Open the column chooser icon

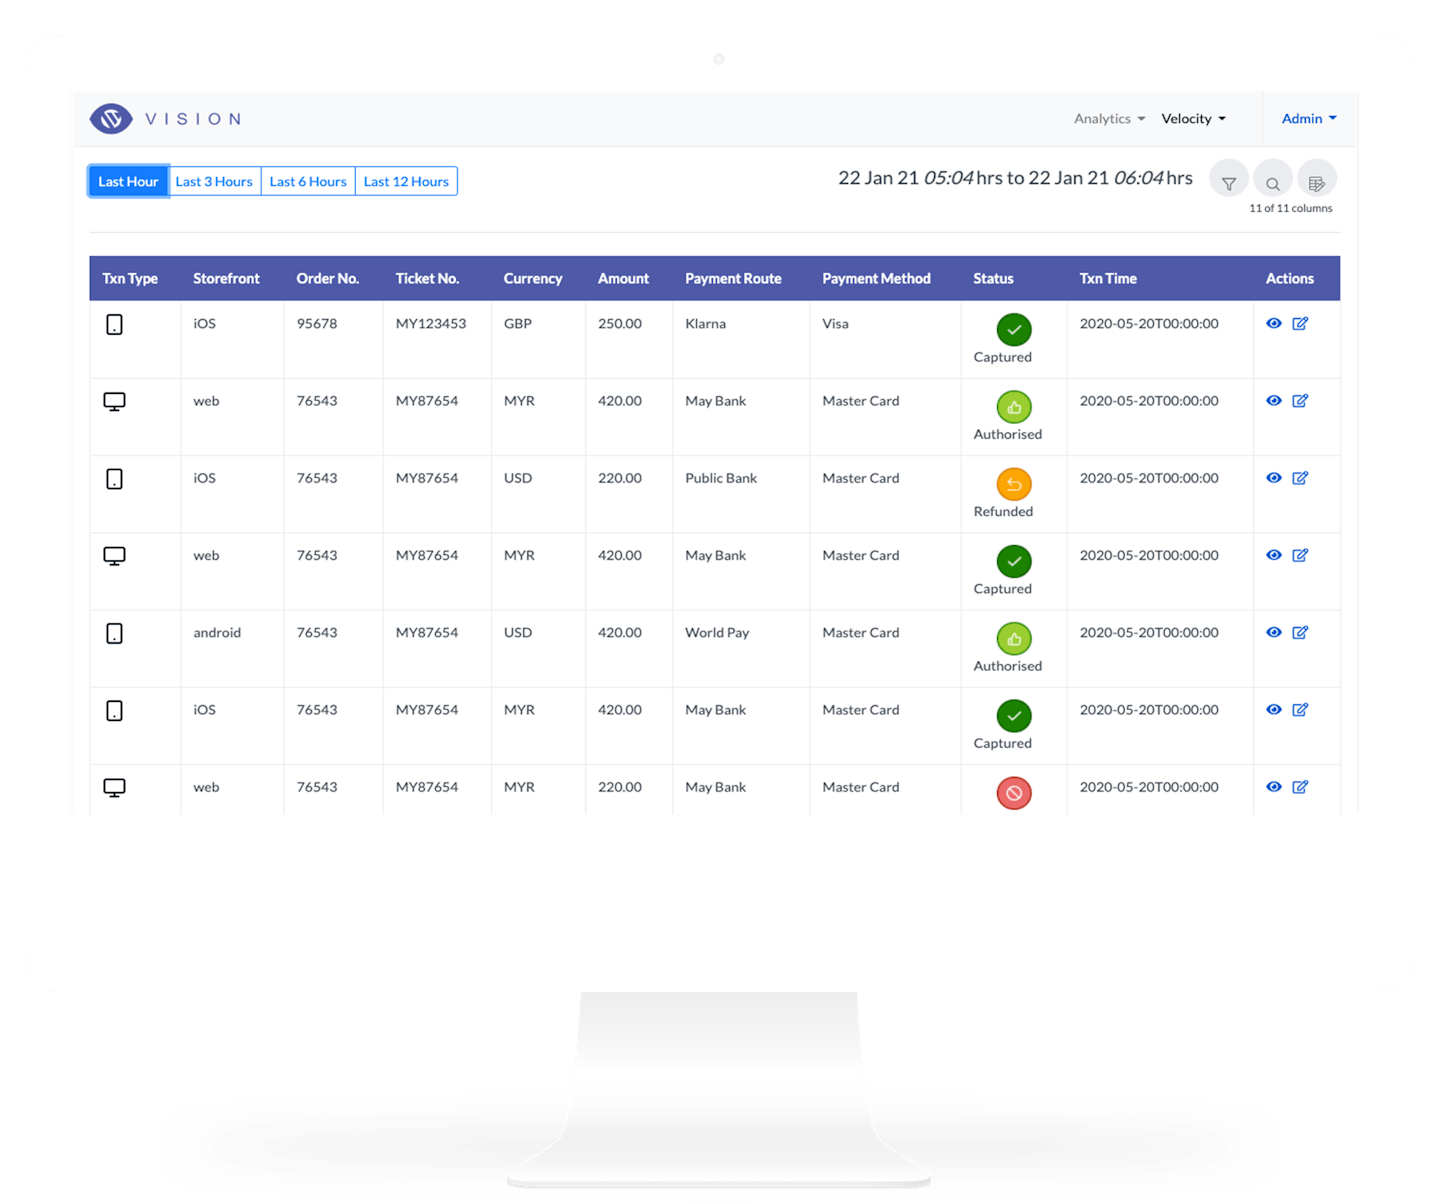click(1316, 182)
